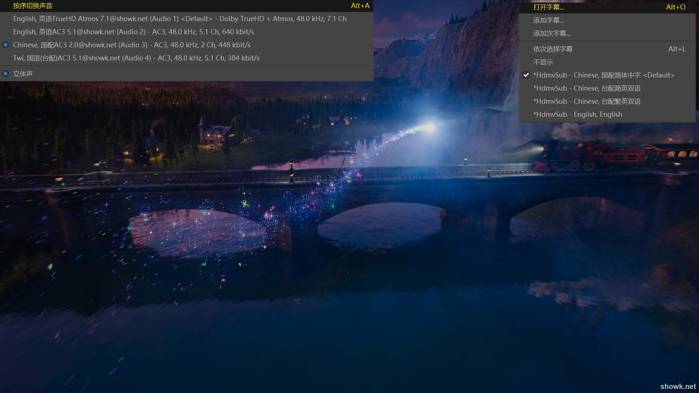Pick HdmvSub Chinese 台配繁英双语 subtitle
The width and height of the screenshot is (699, 393).
(x=607, y=102)
